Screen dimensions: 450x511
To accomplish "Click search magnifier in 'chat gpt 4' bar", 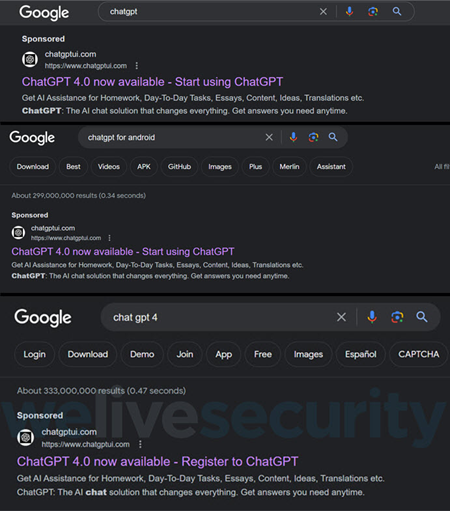I will [x=422, y=317].
